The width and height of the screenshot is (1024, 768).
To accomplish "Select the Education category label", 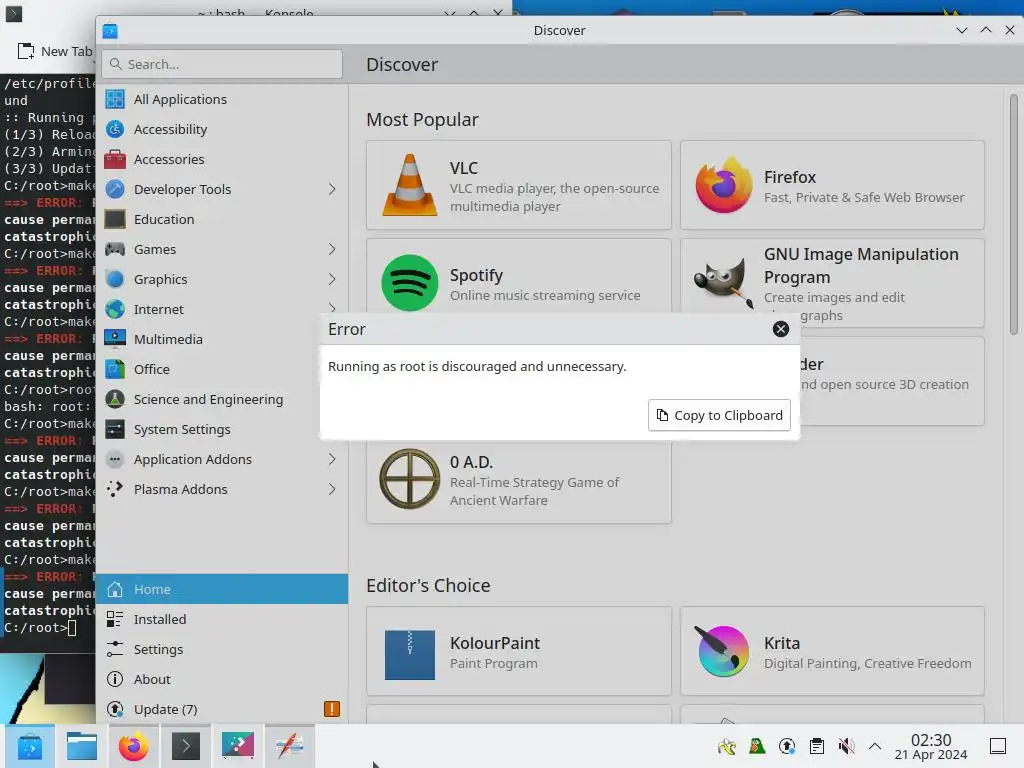I will [x=164, y=219].
